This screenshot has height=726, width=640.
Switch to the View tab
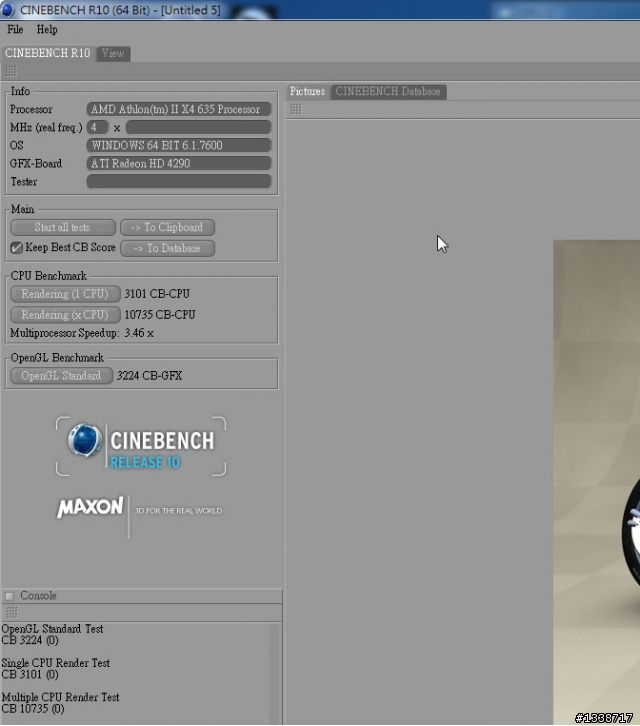click(113, 53)
